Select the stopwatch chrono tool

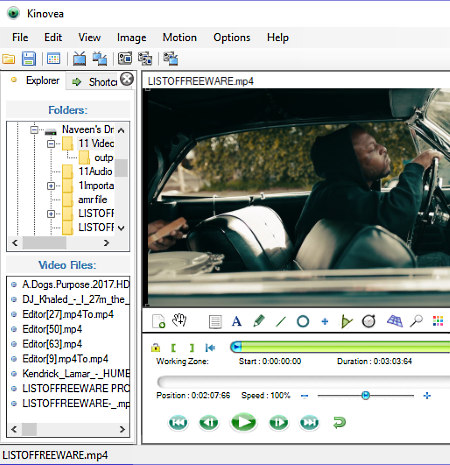coord(369,321)
